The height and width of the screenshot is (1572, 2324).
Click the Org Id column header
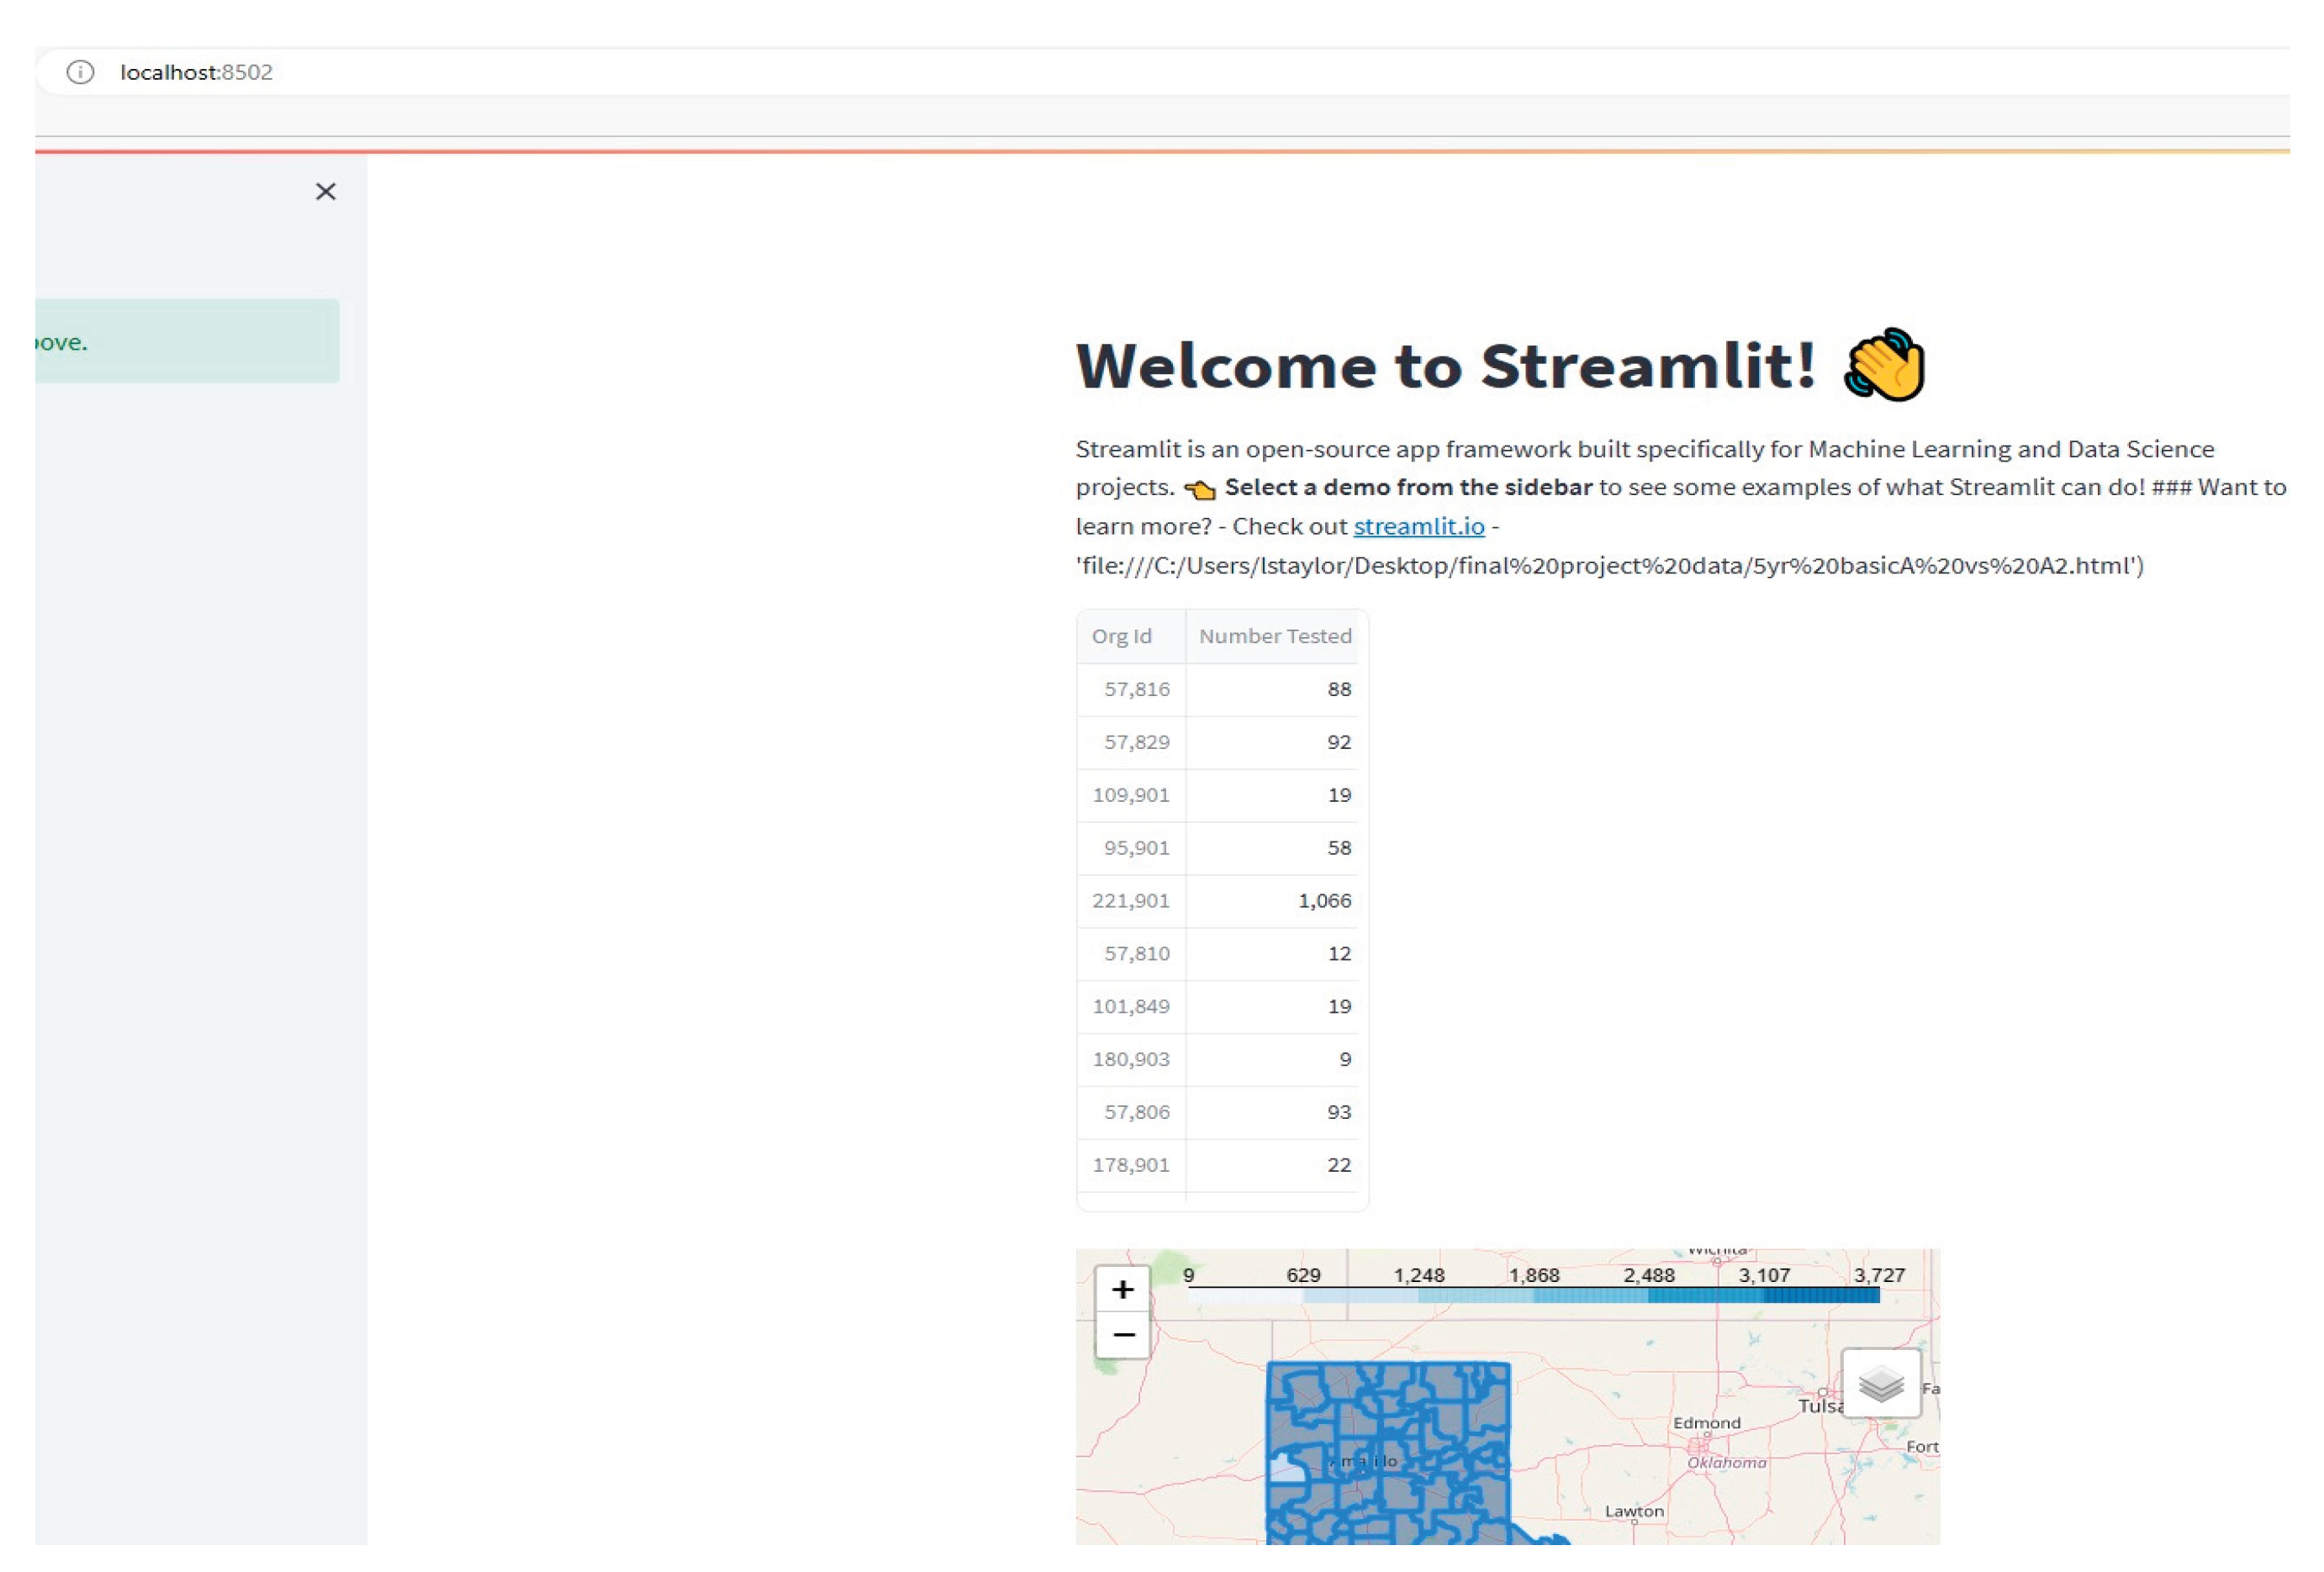tap(1122, 636)
